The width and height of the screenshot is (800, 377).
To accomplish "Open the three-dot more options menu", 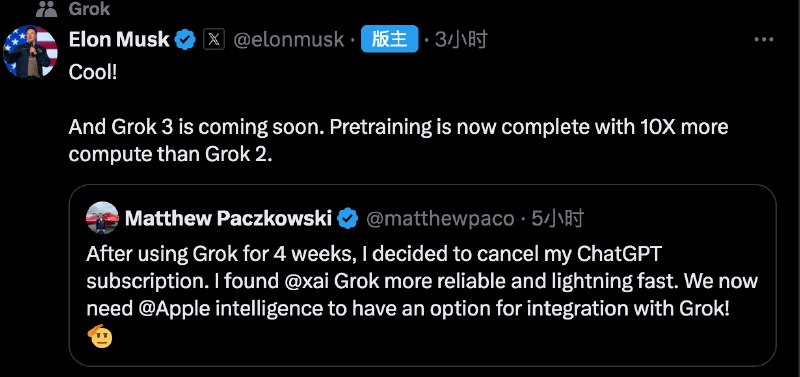I will coord(763,40).
